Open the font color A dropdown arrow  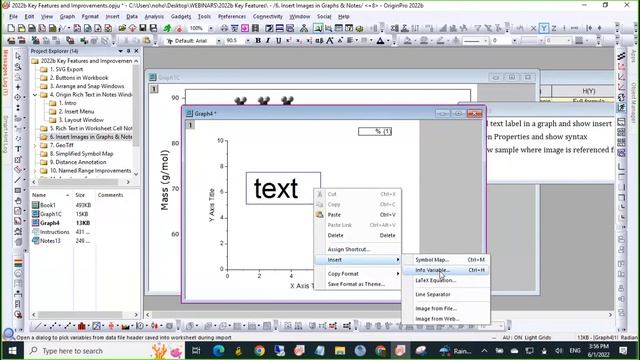(x=389, y=40)
